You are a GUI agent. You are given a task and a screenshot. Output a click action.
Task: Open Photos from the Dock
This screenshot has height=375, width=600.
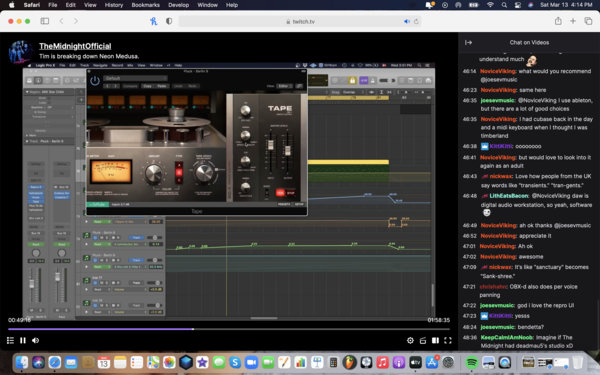click(x=169, y=362)
